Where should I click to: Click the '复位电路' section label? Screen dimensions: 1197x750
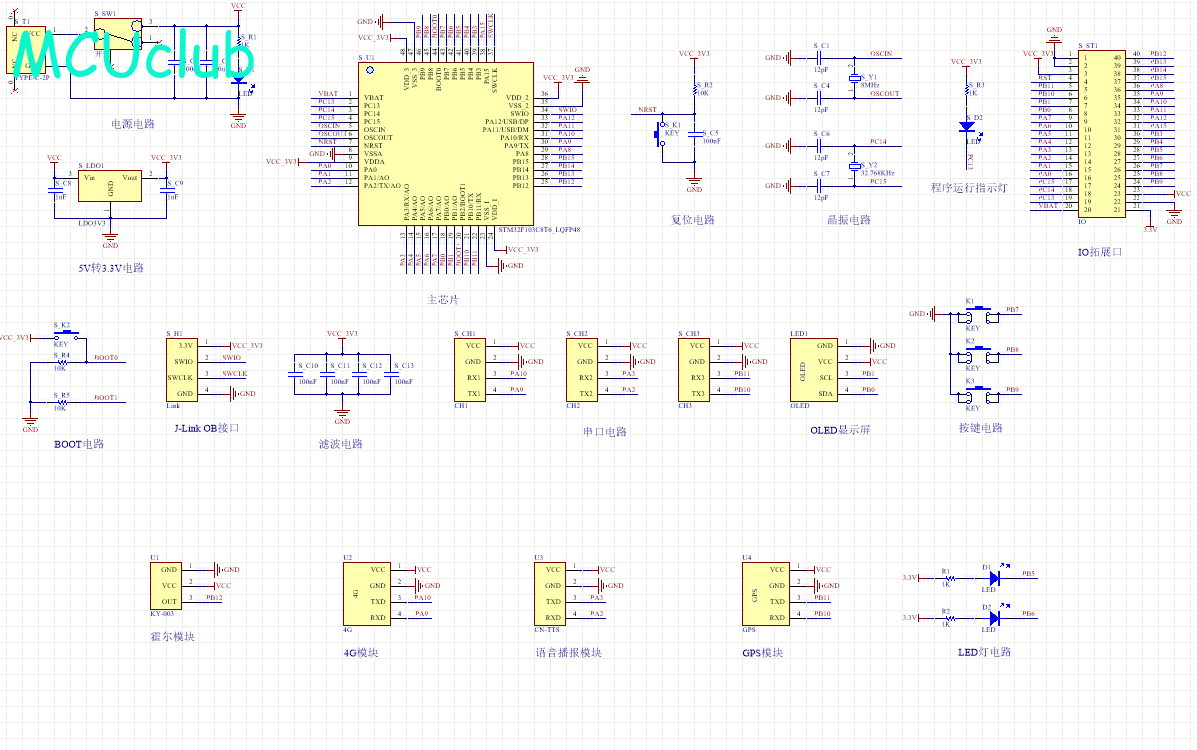[x=693, y=220]
